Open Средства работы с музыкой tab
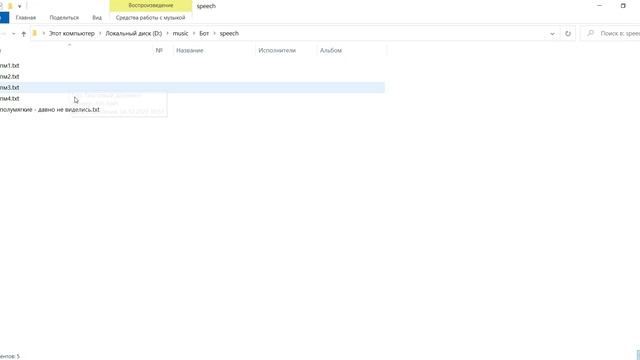 tap(151, 18)
